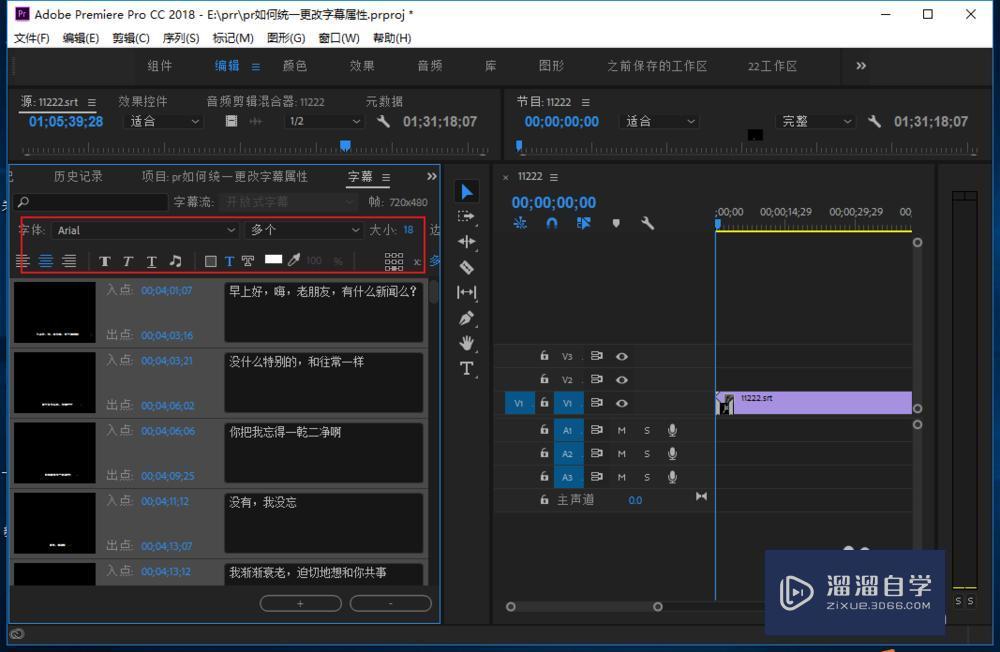Select the Ripple Edit tool
1000x652 pixels.
coord(467,242)
